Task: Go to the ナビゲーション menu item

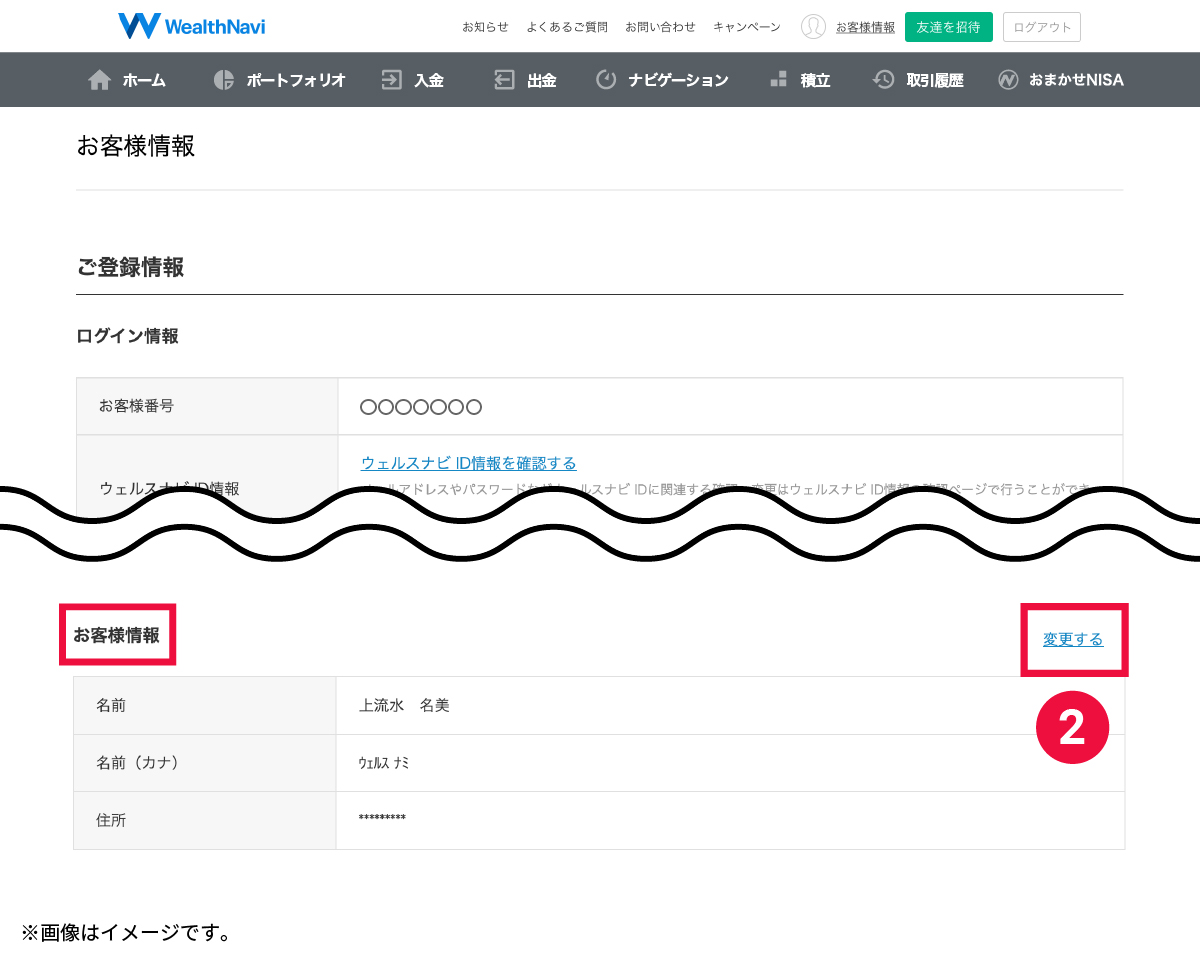Action: (678, 80)
